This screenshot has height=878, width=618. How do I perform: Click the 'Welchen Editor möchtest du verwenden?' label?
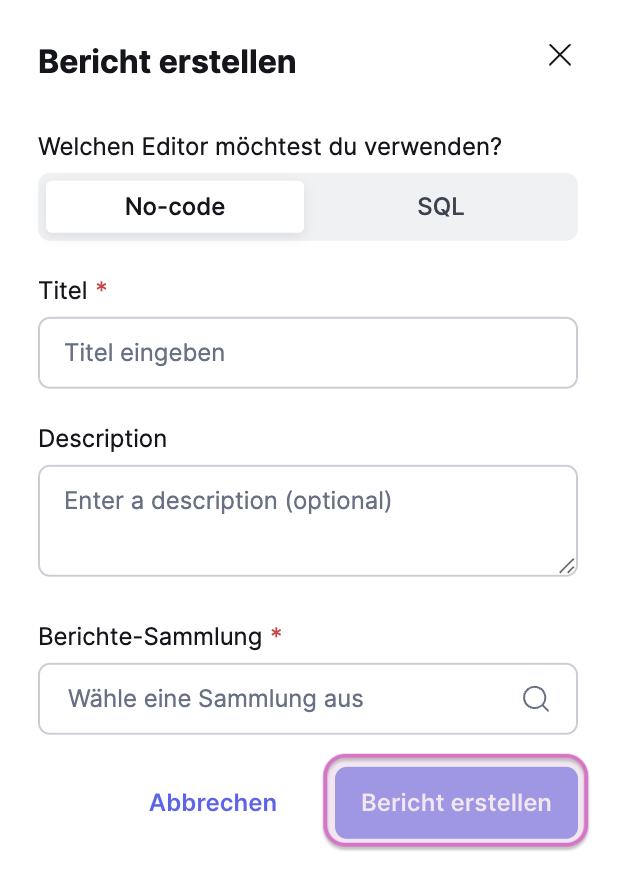pos(270,147)
